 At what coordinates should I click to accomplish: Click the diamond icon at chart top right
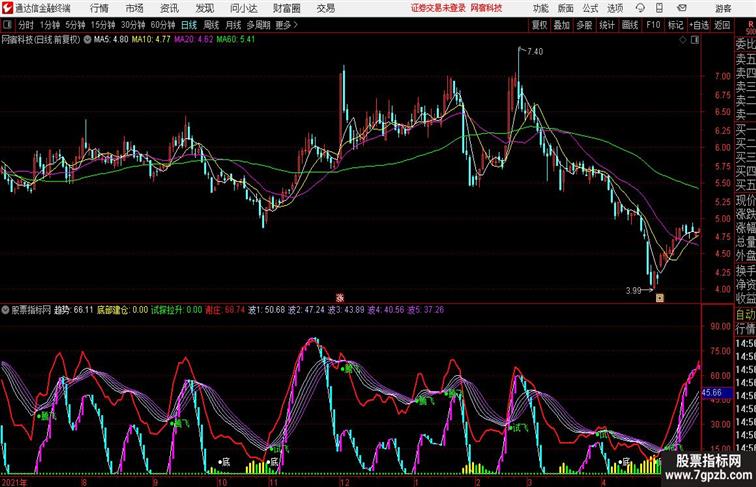pos(683,40)
